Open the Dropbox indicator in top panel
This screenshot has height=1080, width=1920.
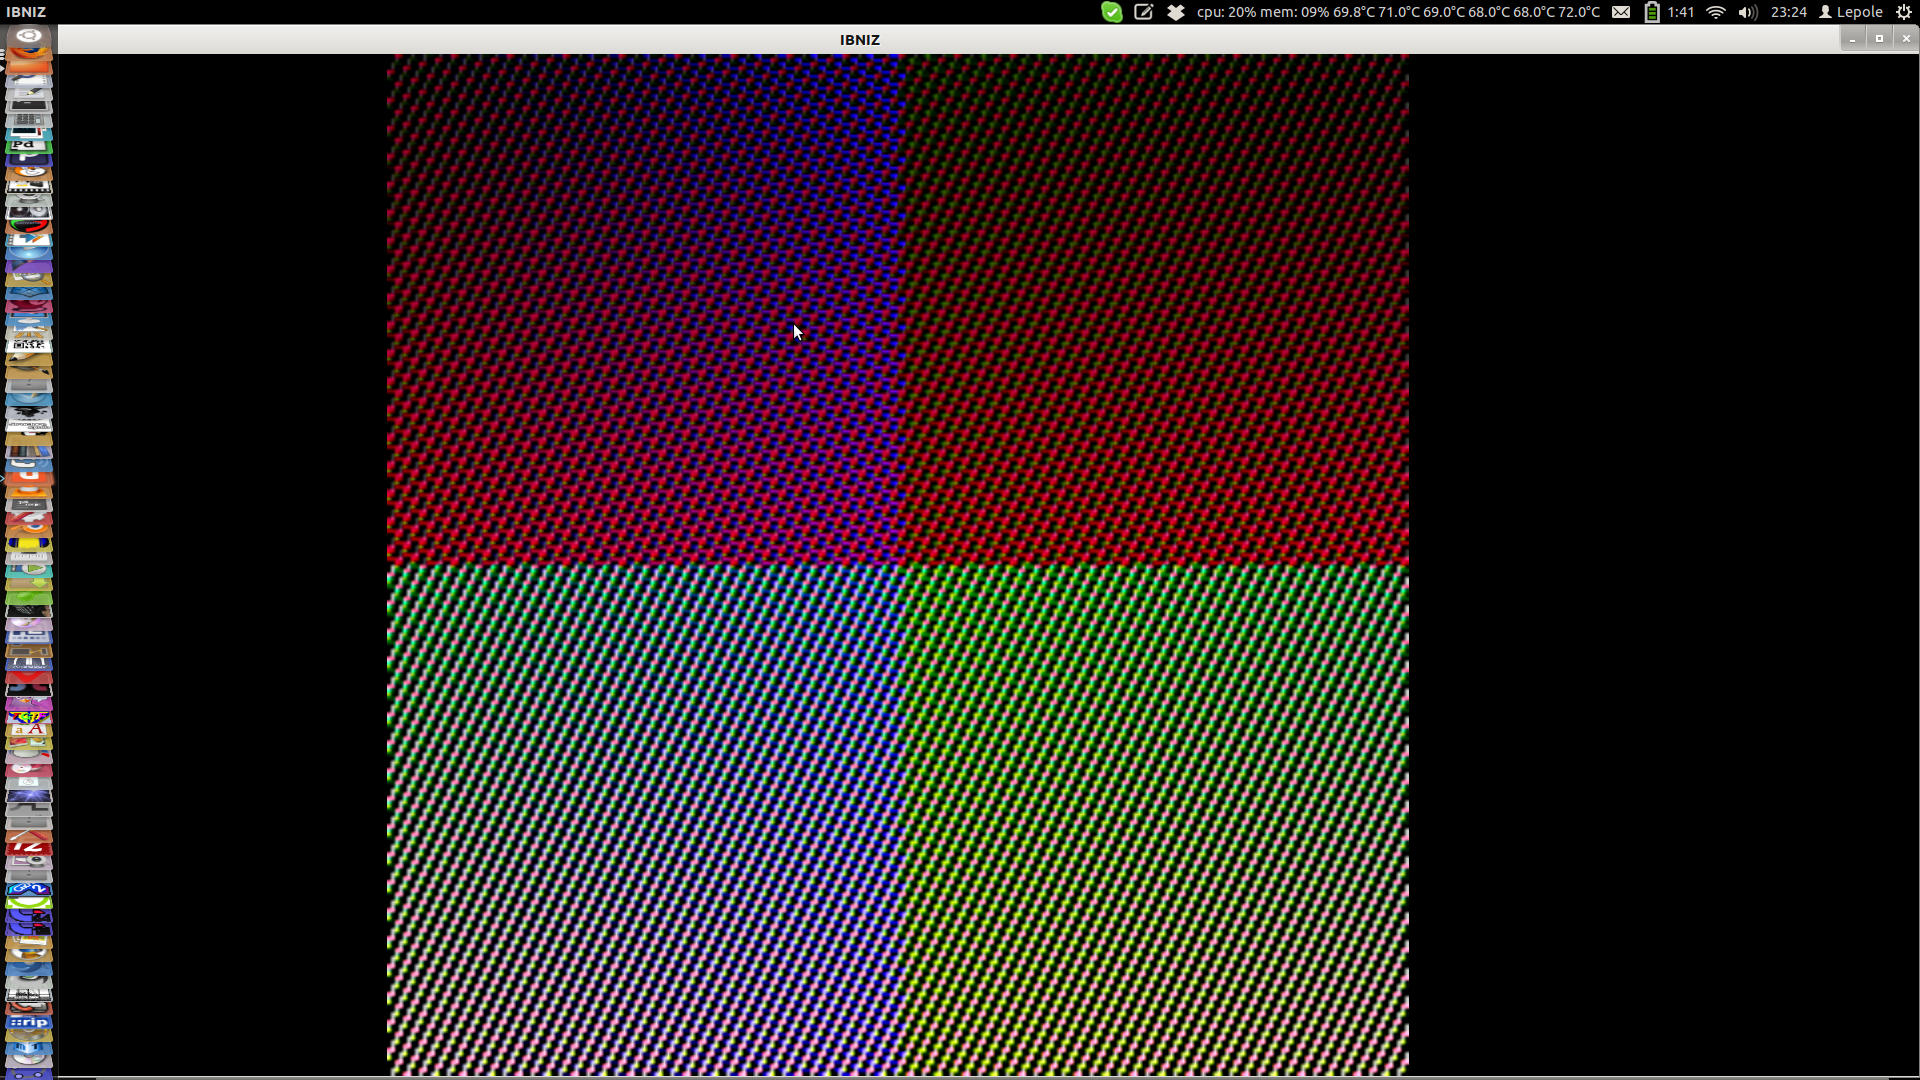tap(1176, 12)
